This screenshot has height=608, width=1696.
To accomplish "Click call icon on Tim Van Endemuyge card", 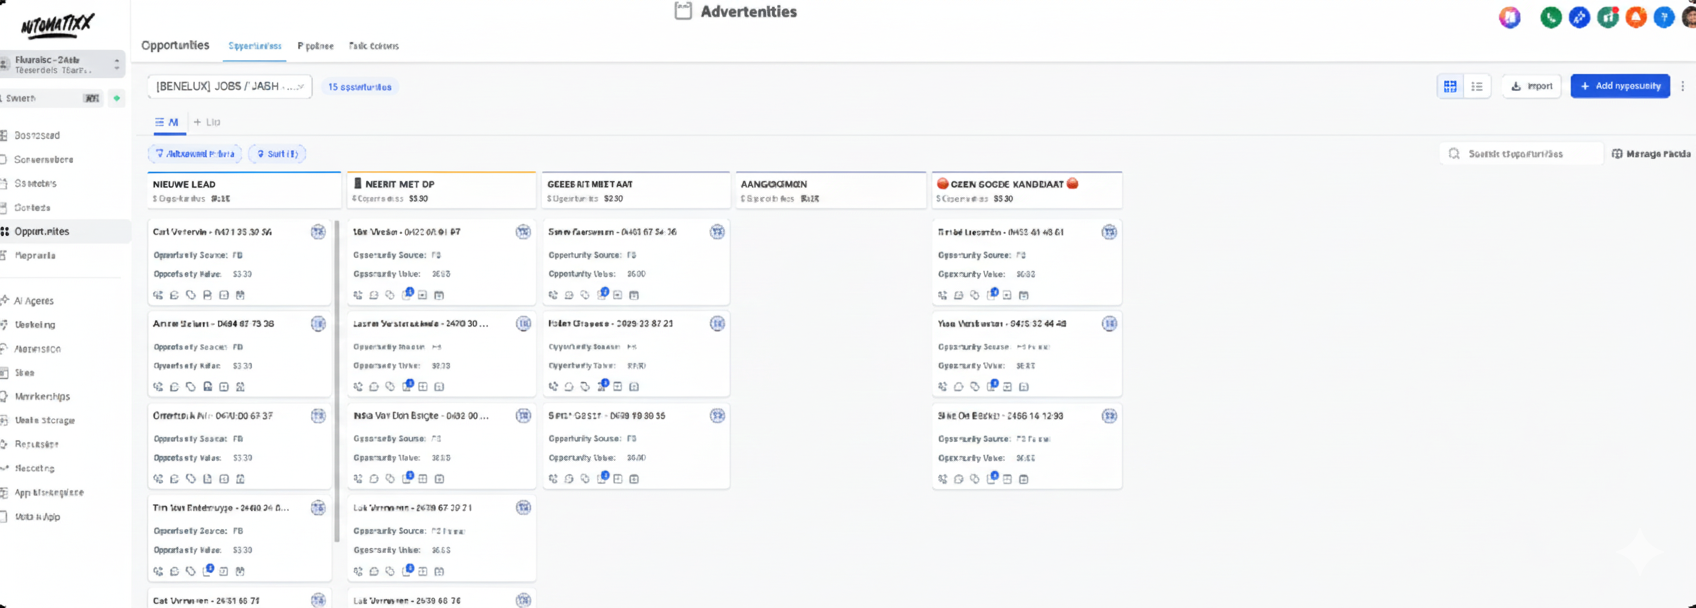I will [158, 571].
